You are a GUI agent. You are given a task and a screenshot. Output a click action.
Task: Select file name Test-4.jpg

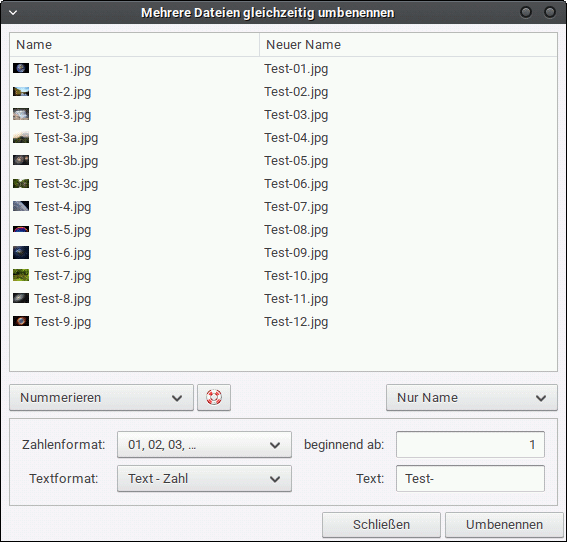tap(63, 207)
